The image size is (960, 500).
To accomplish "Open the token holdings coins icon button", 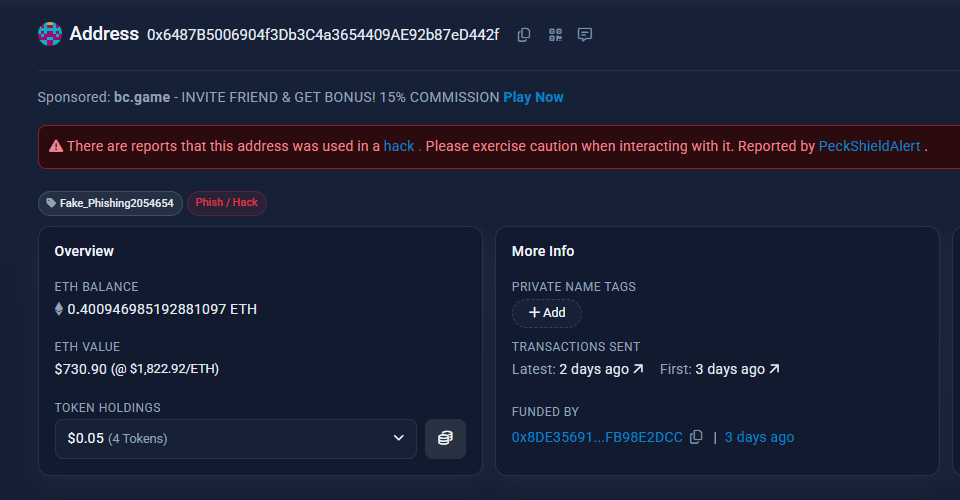I will tap(445, 438).
